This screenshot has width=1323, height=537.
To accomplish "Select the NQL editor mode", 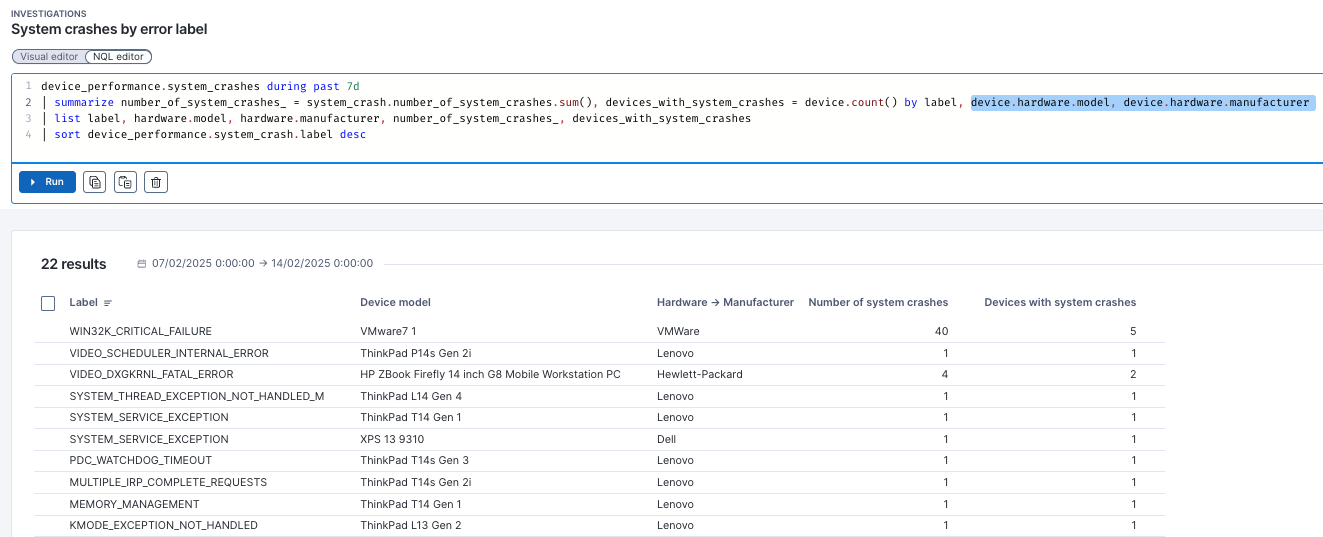I will pos(119,57).
